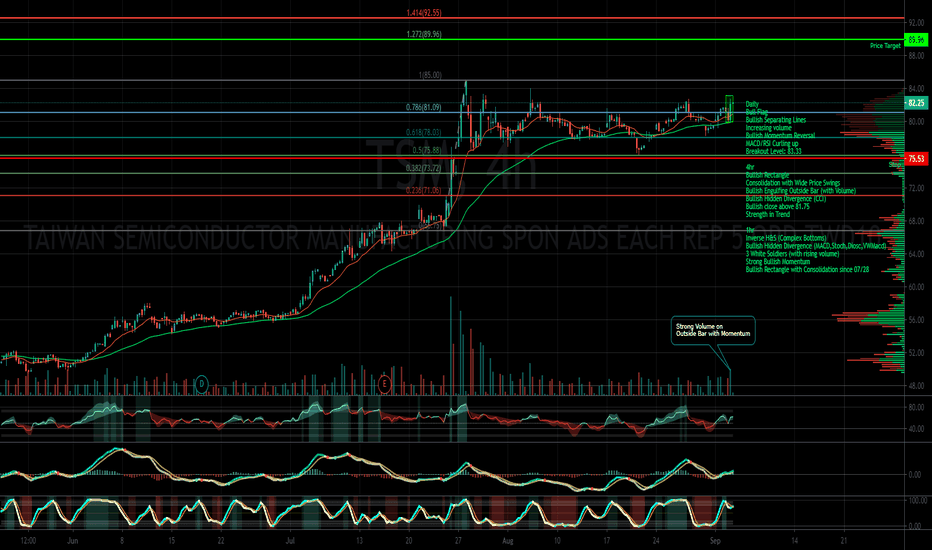Click the 0.618(78.03) Fibonacci label
The image size is (932, 550).
[423, 132]
